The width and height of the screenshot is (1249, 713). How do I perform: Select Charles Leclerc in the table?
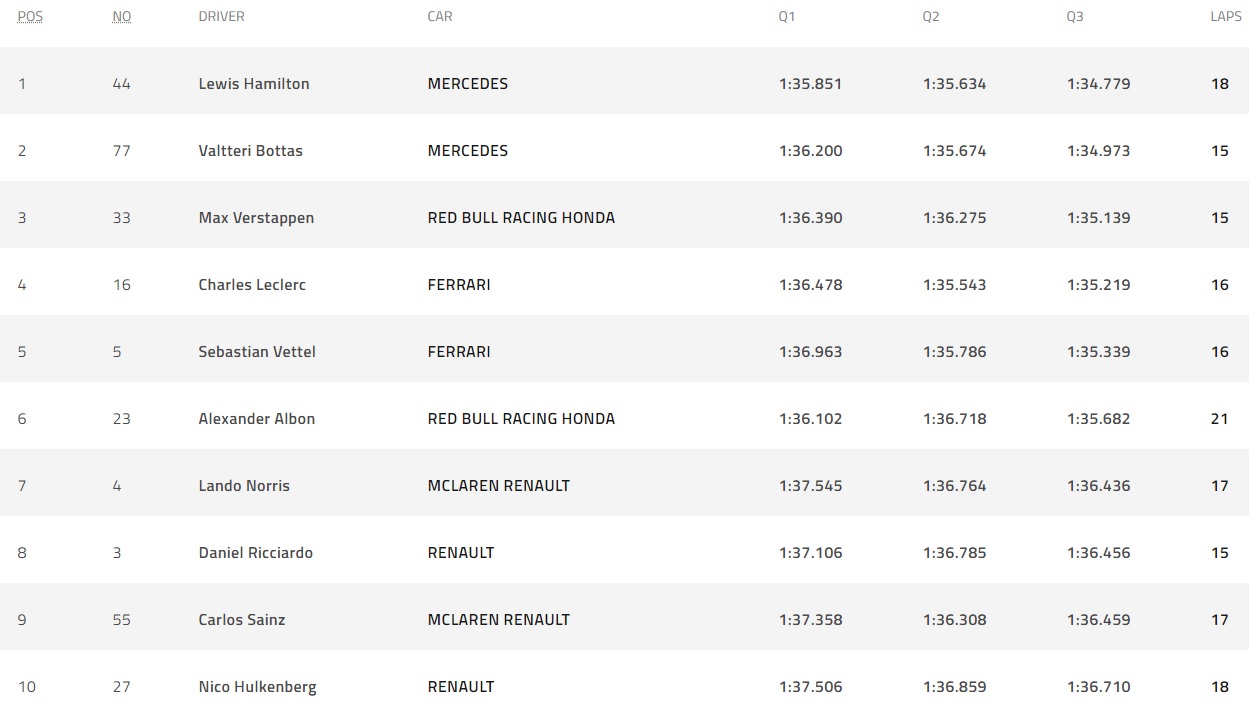[x=252, y=285]
